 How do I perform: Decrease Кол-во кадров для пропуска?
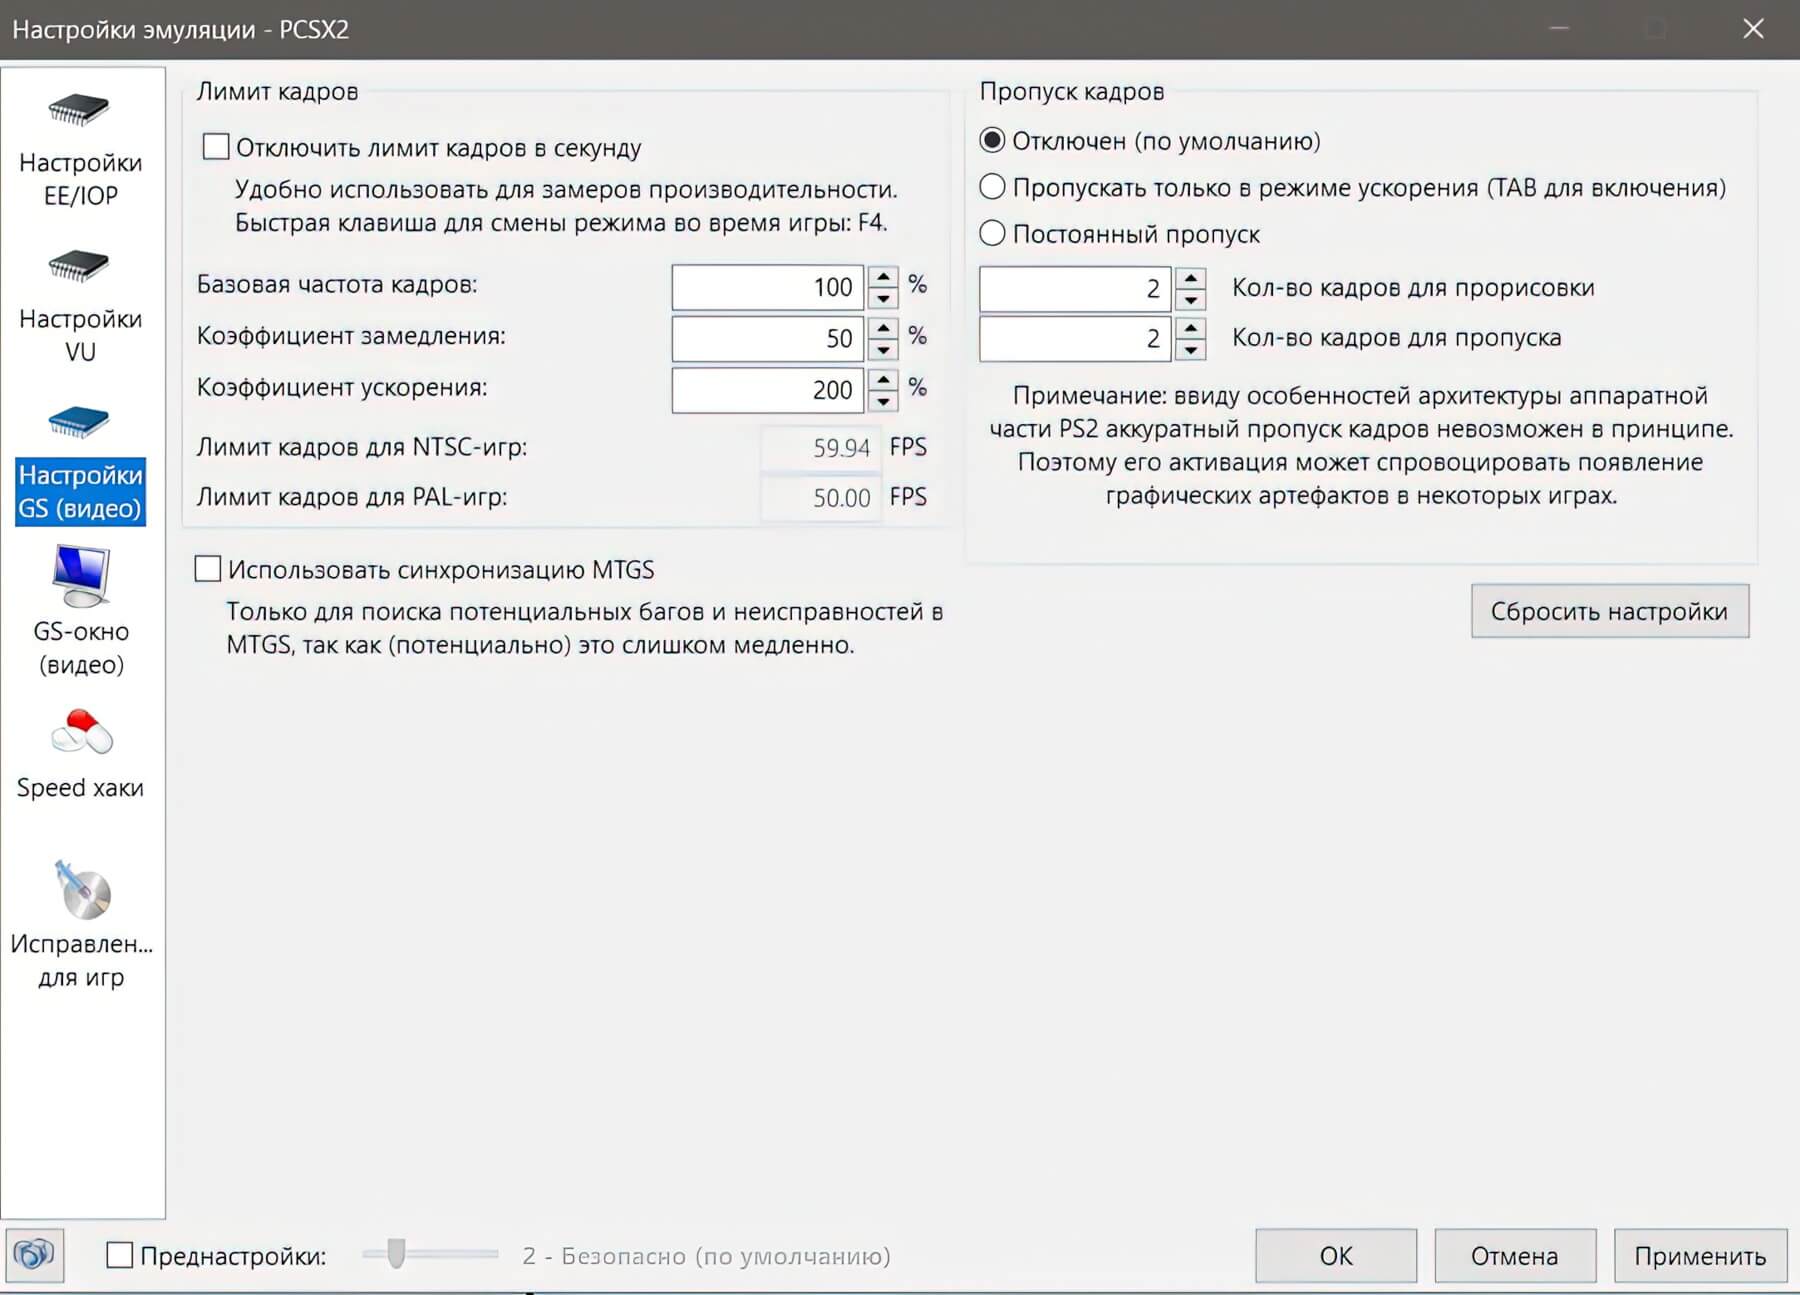1190,350
